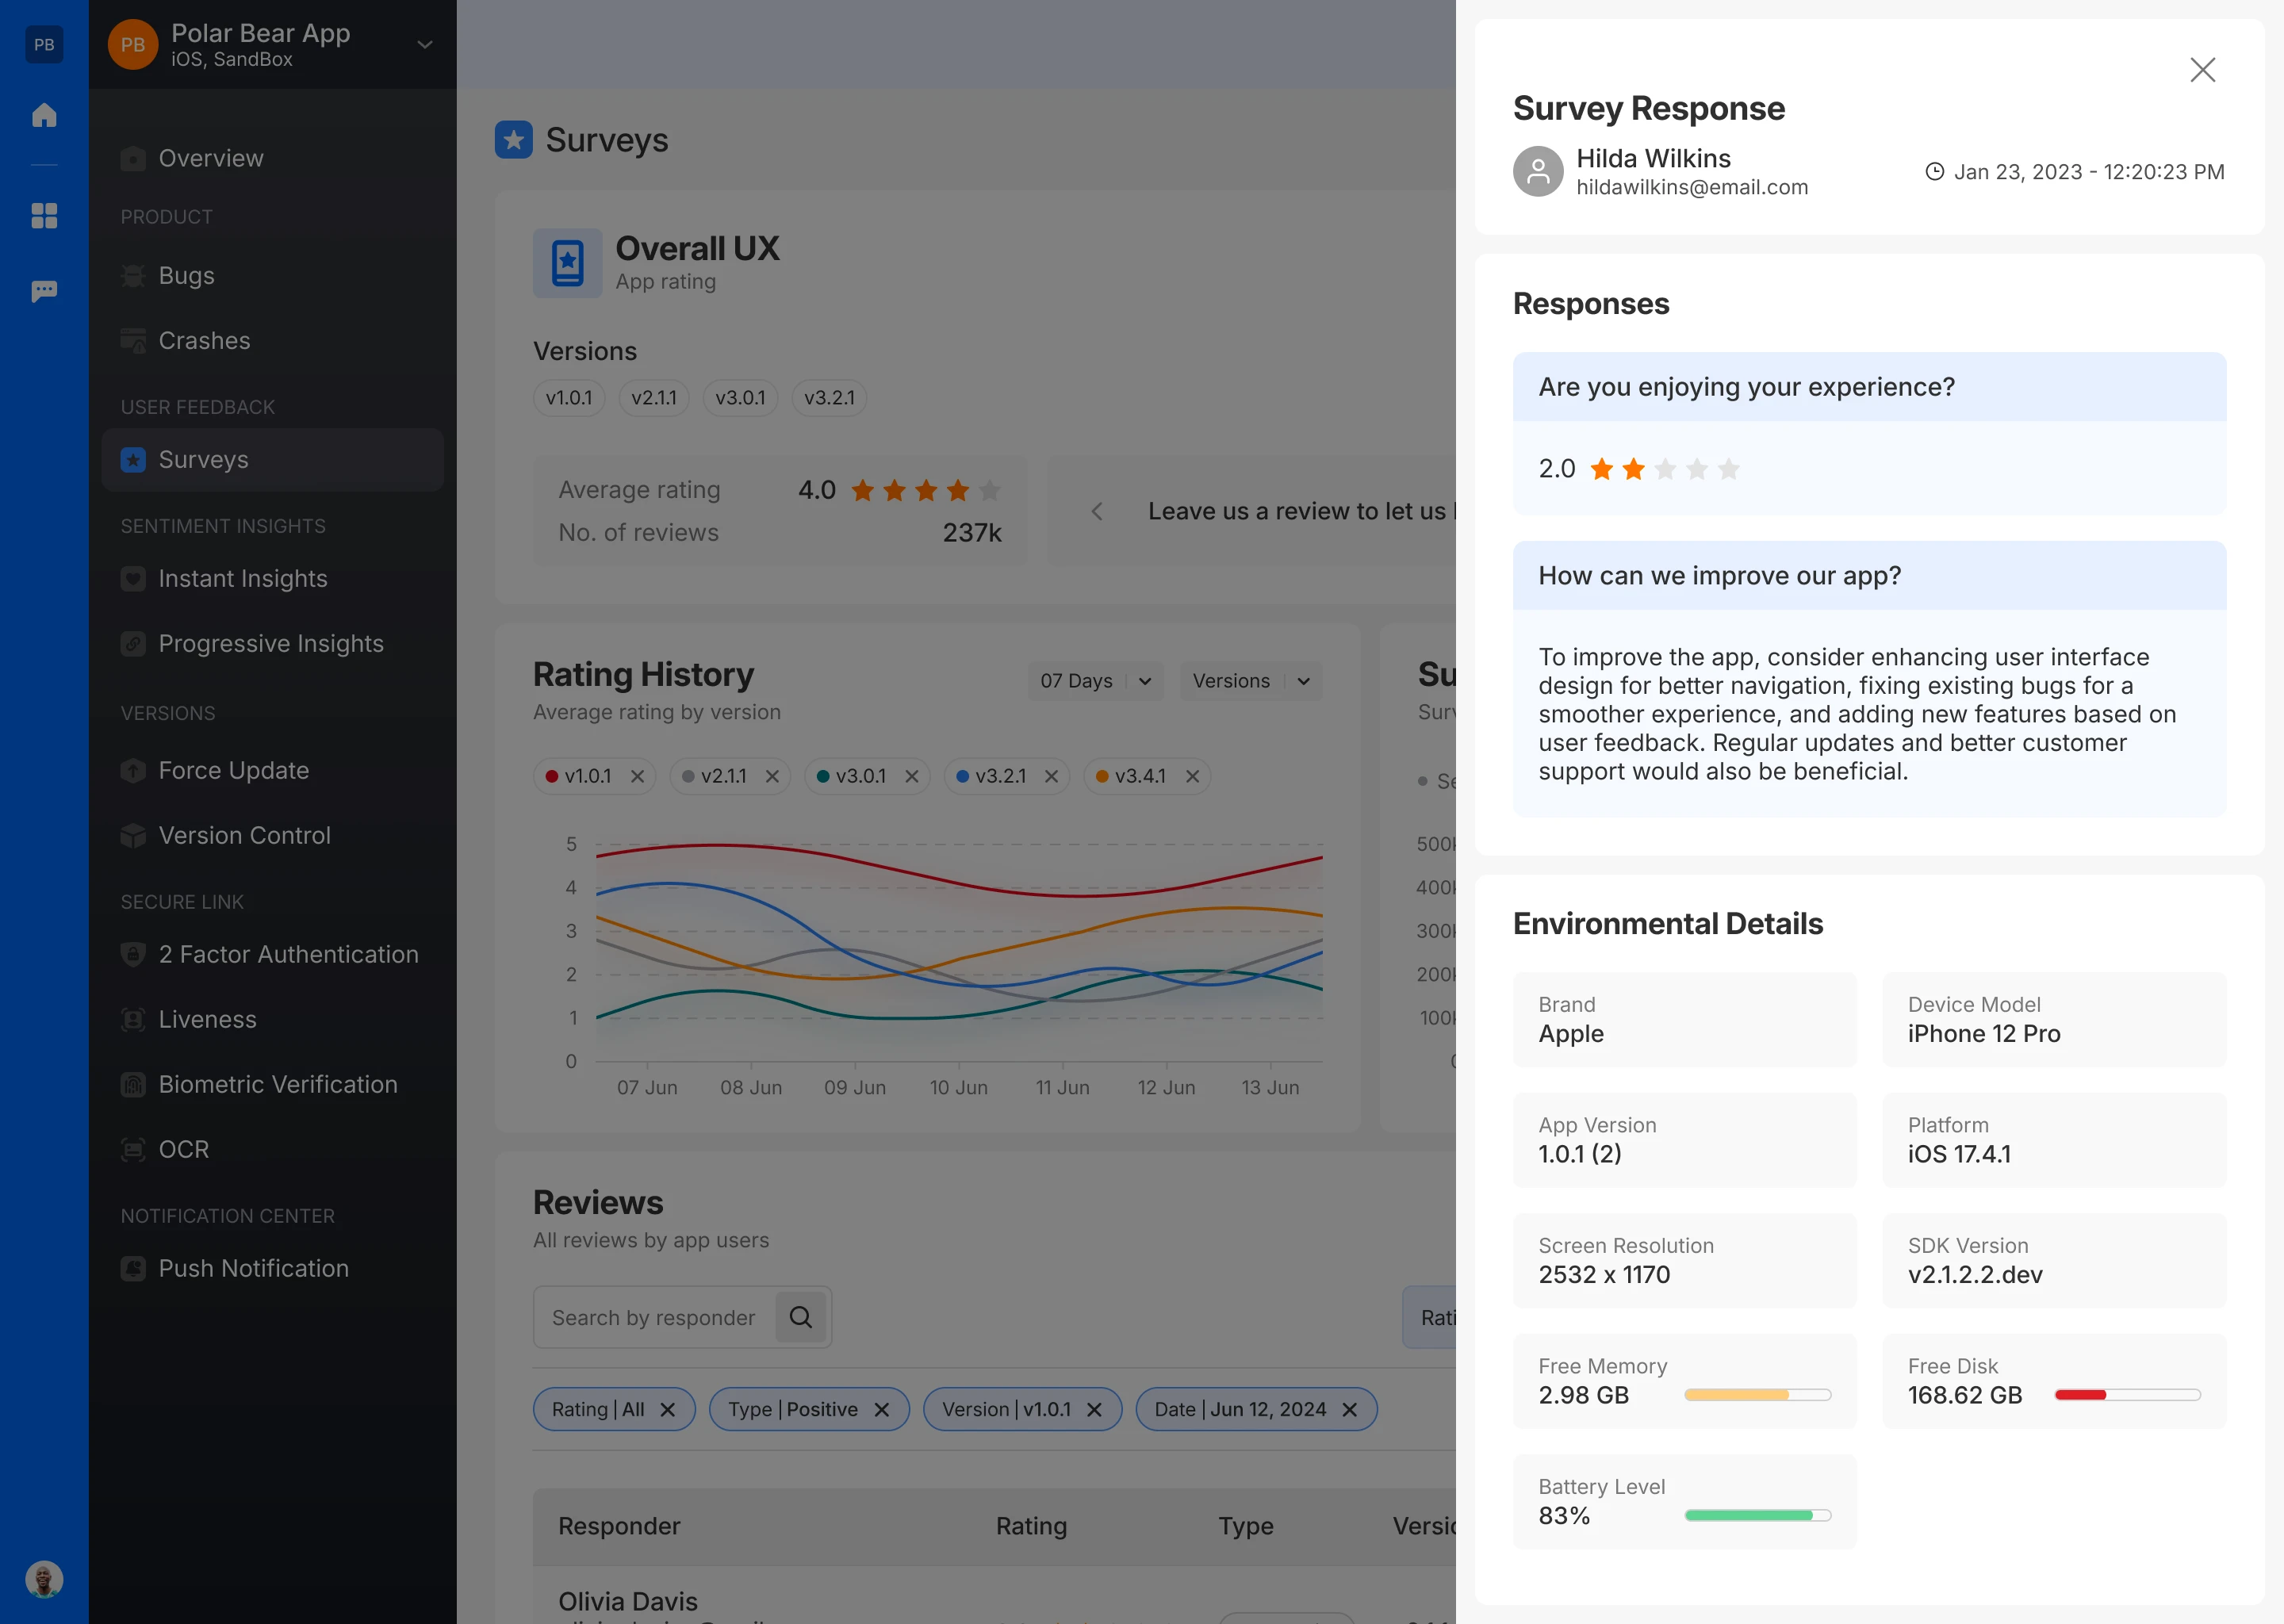Remove the Type Positive filter chip
The width and height of the screenshot is (2284, 1624).
coord(881,1409)
